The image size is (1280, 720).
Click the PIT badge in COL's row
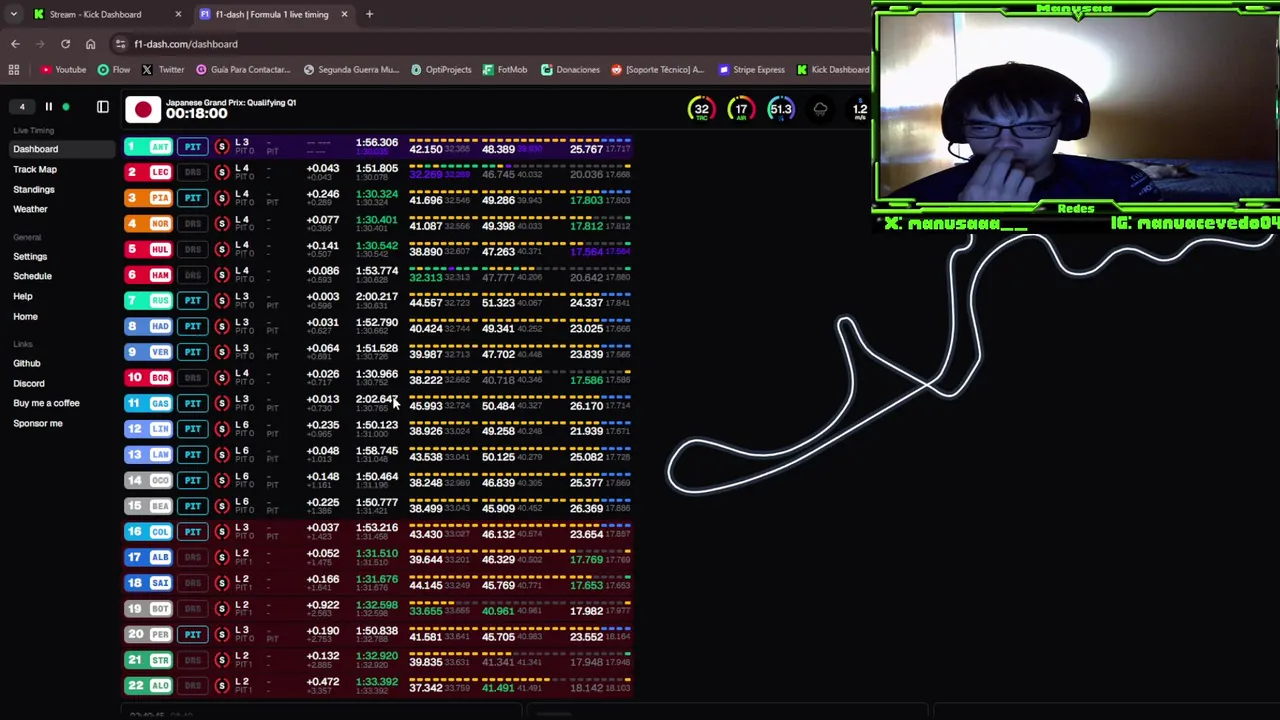tap(193, 532)
